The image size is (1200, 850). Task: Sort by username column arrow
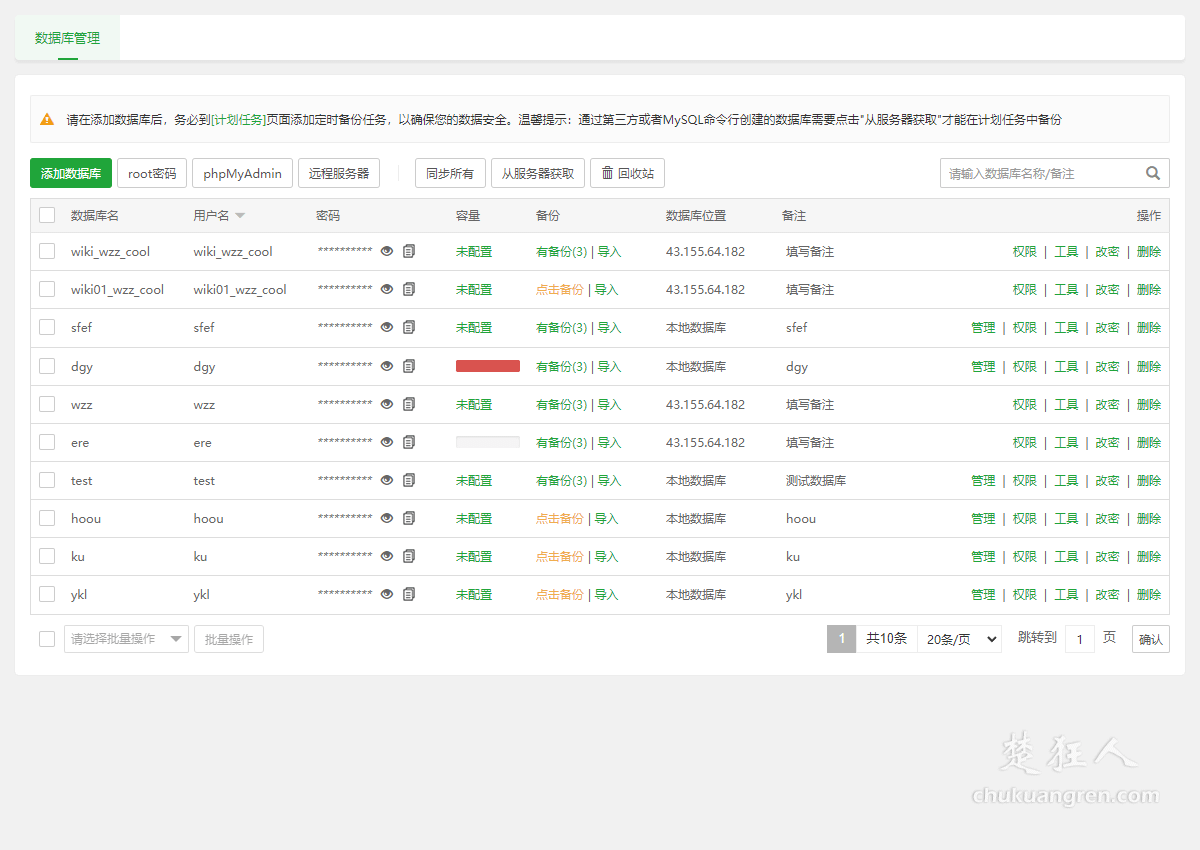240,216
